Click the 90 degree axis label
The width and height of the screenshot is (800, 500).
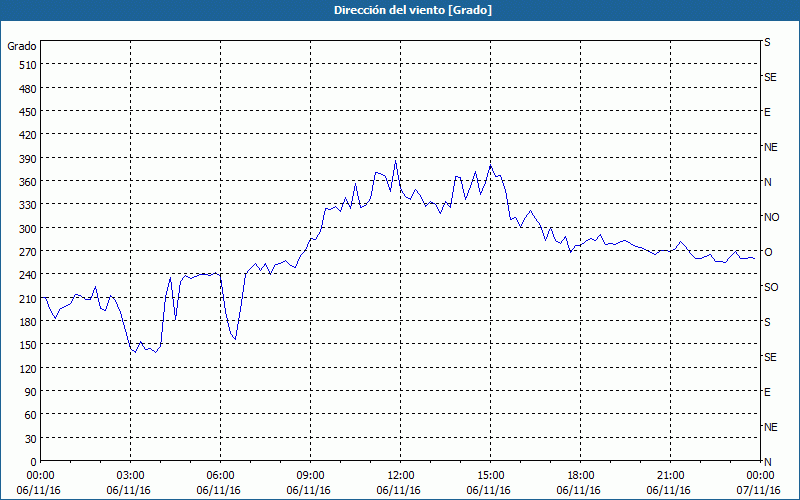31,392
